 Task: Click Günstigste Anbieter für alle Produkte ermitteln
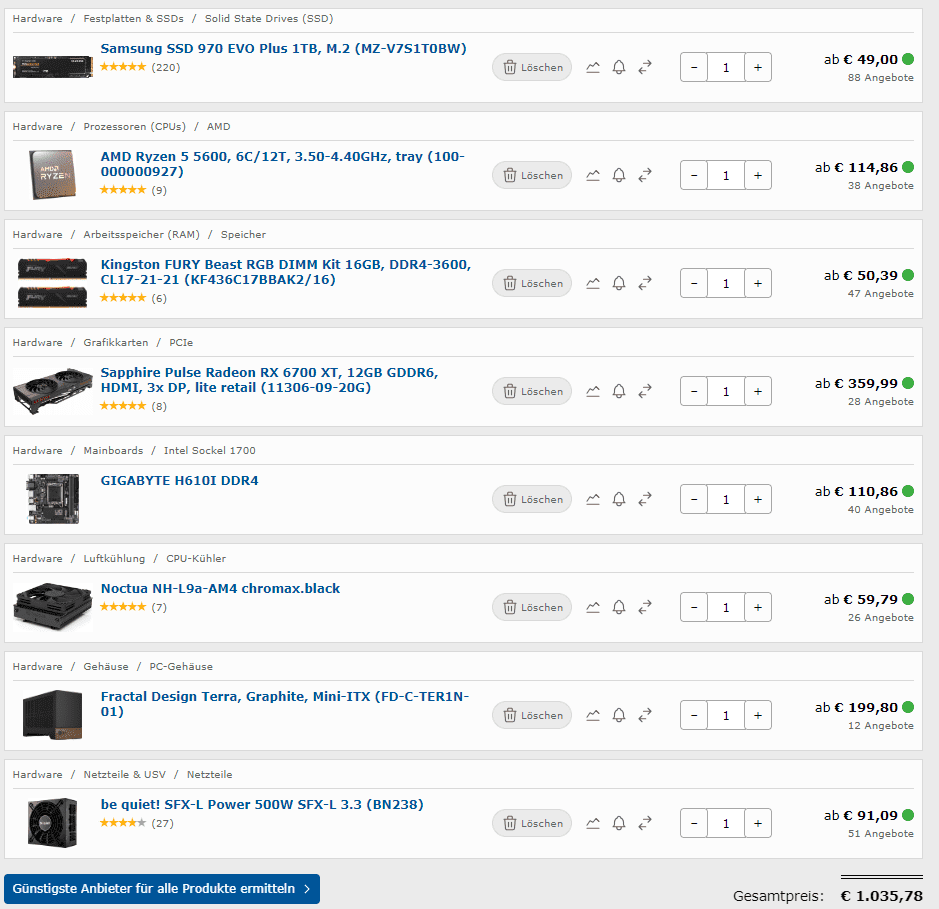click(162, 889)
